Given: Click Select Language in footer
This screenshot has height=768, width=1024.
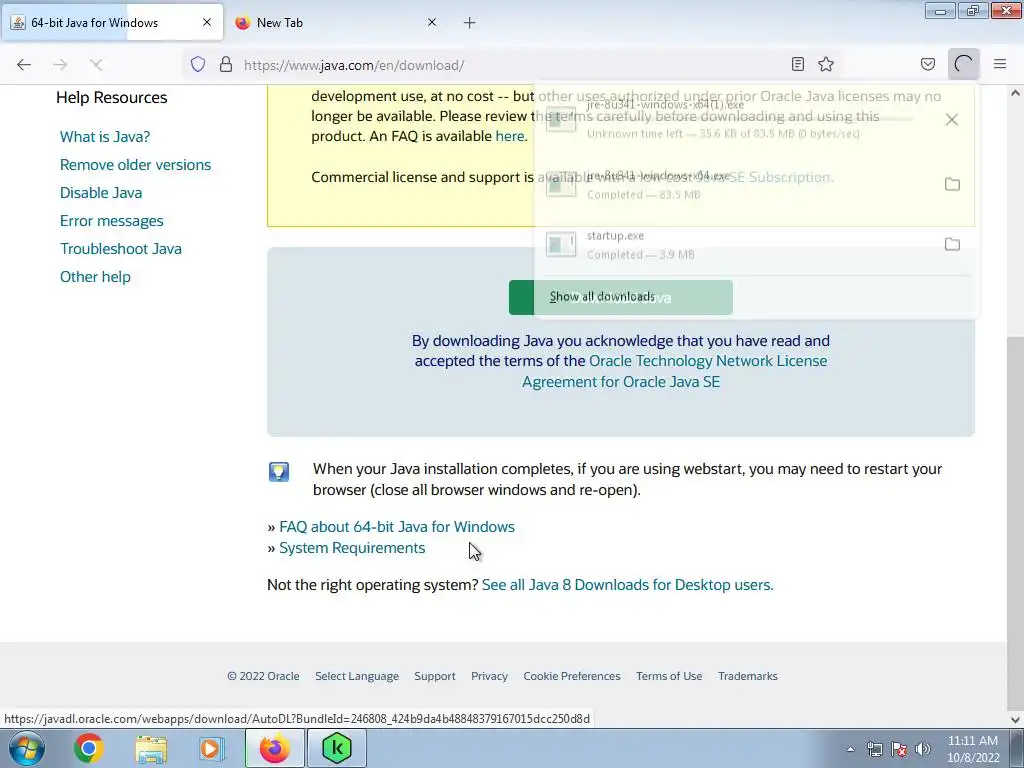Looking at the screenshot, I should (357, 676).
